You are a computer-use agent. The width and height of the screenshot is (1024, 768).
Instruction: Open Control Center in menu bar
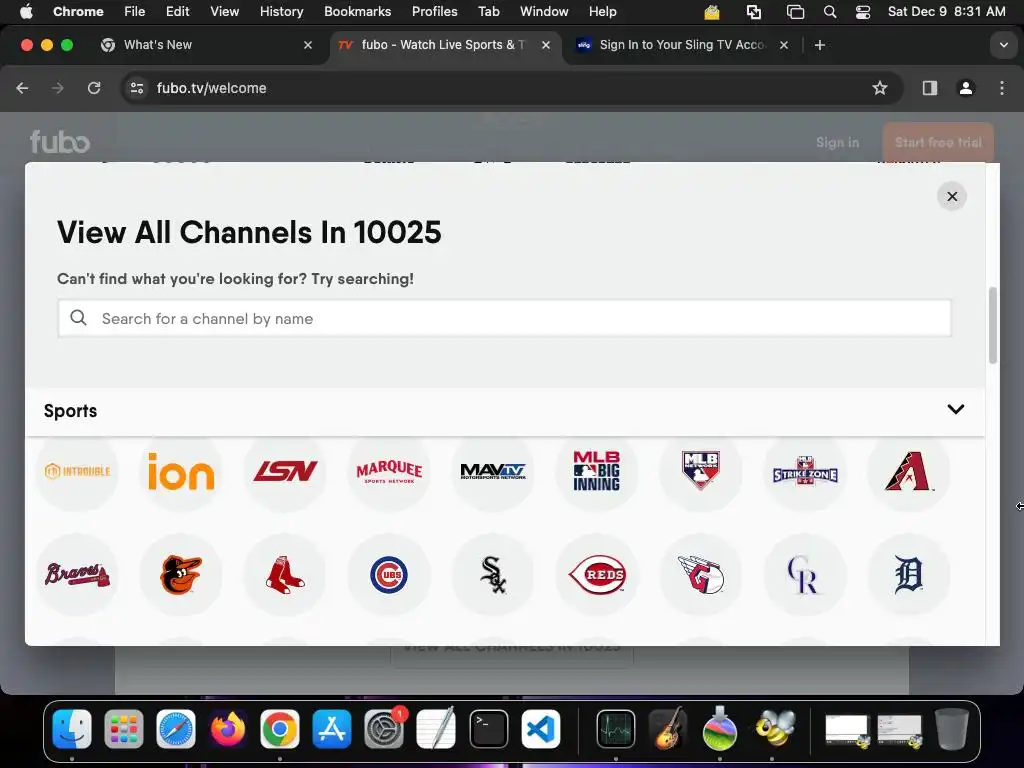862,12
